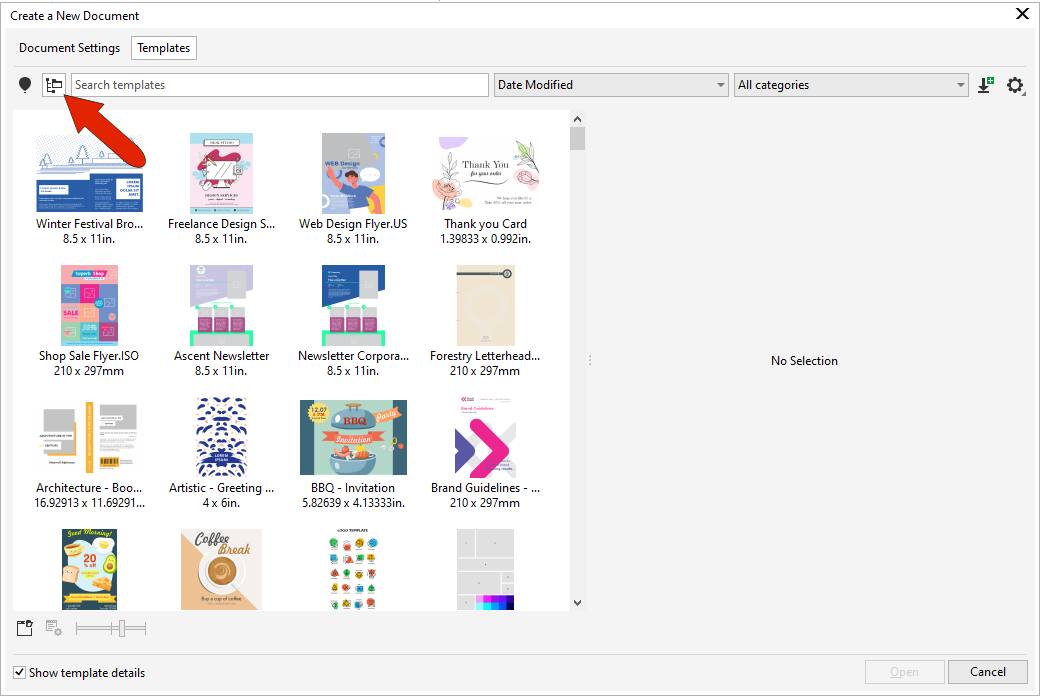This screenshot has width=1044, height=696.
Task: Click the Open button
Action: coord(904,671)
